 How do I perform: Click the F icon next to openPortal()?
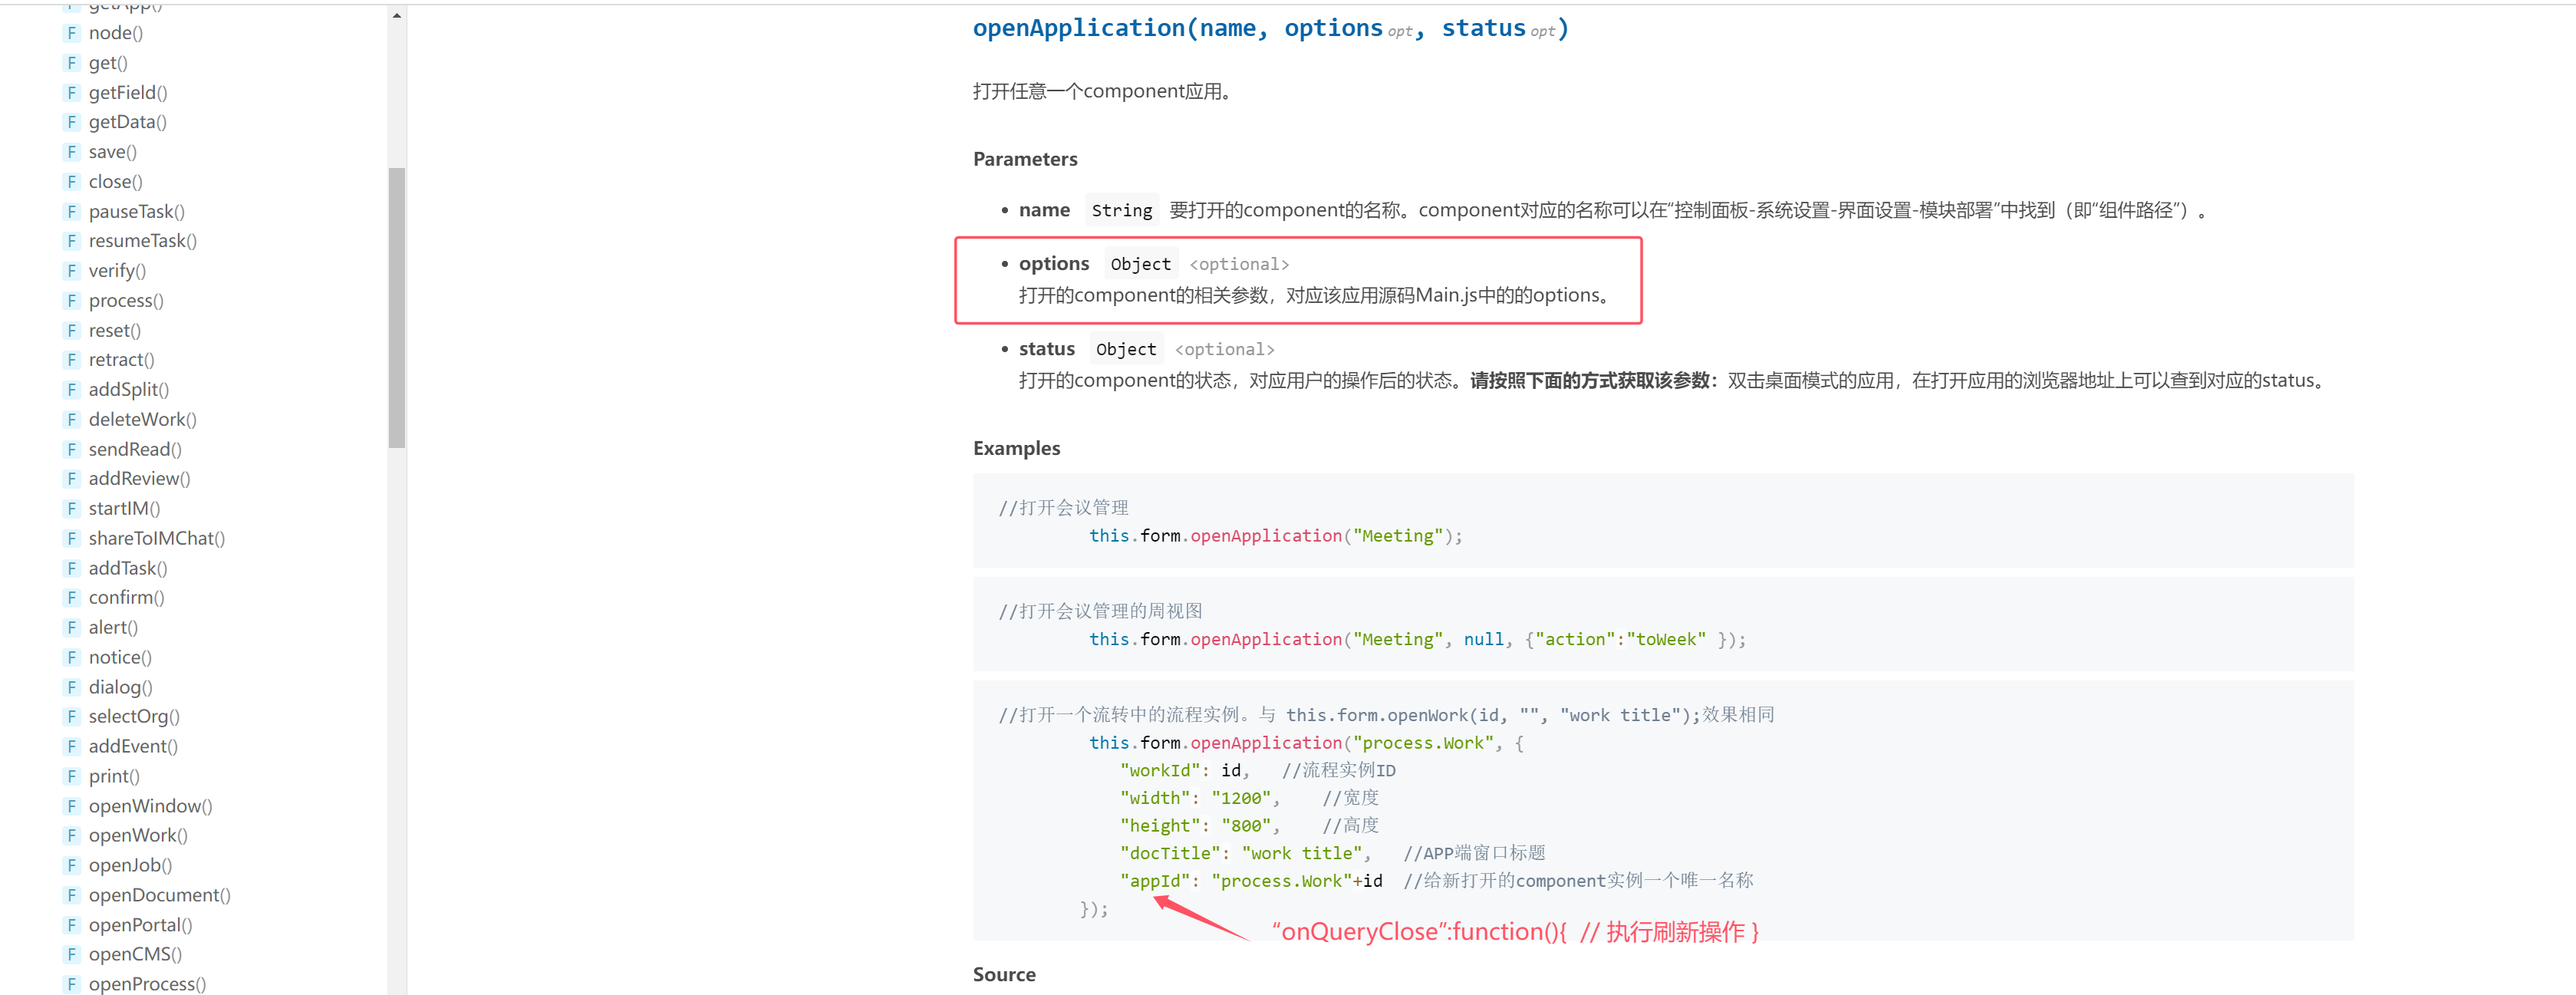click(71, 924)
